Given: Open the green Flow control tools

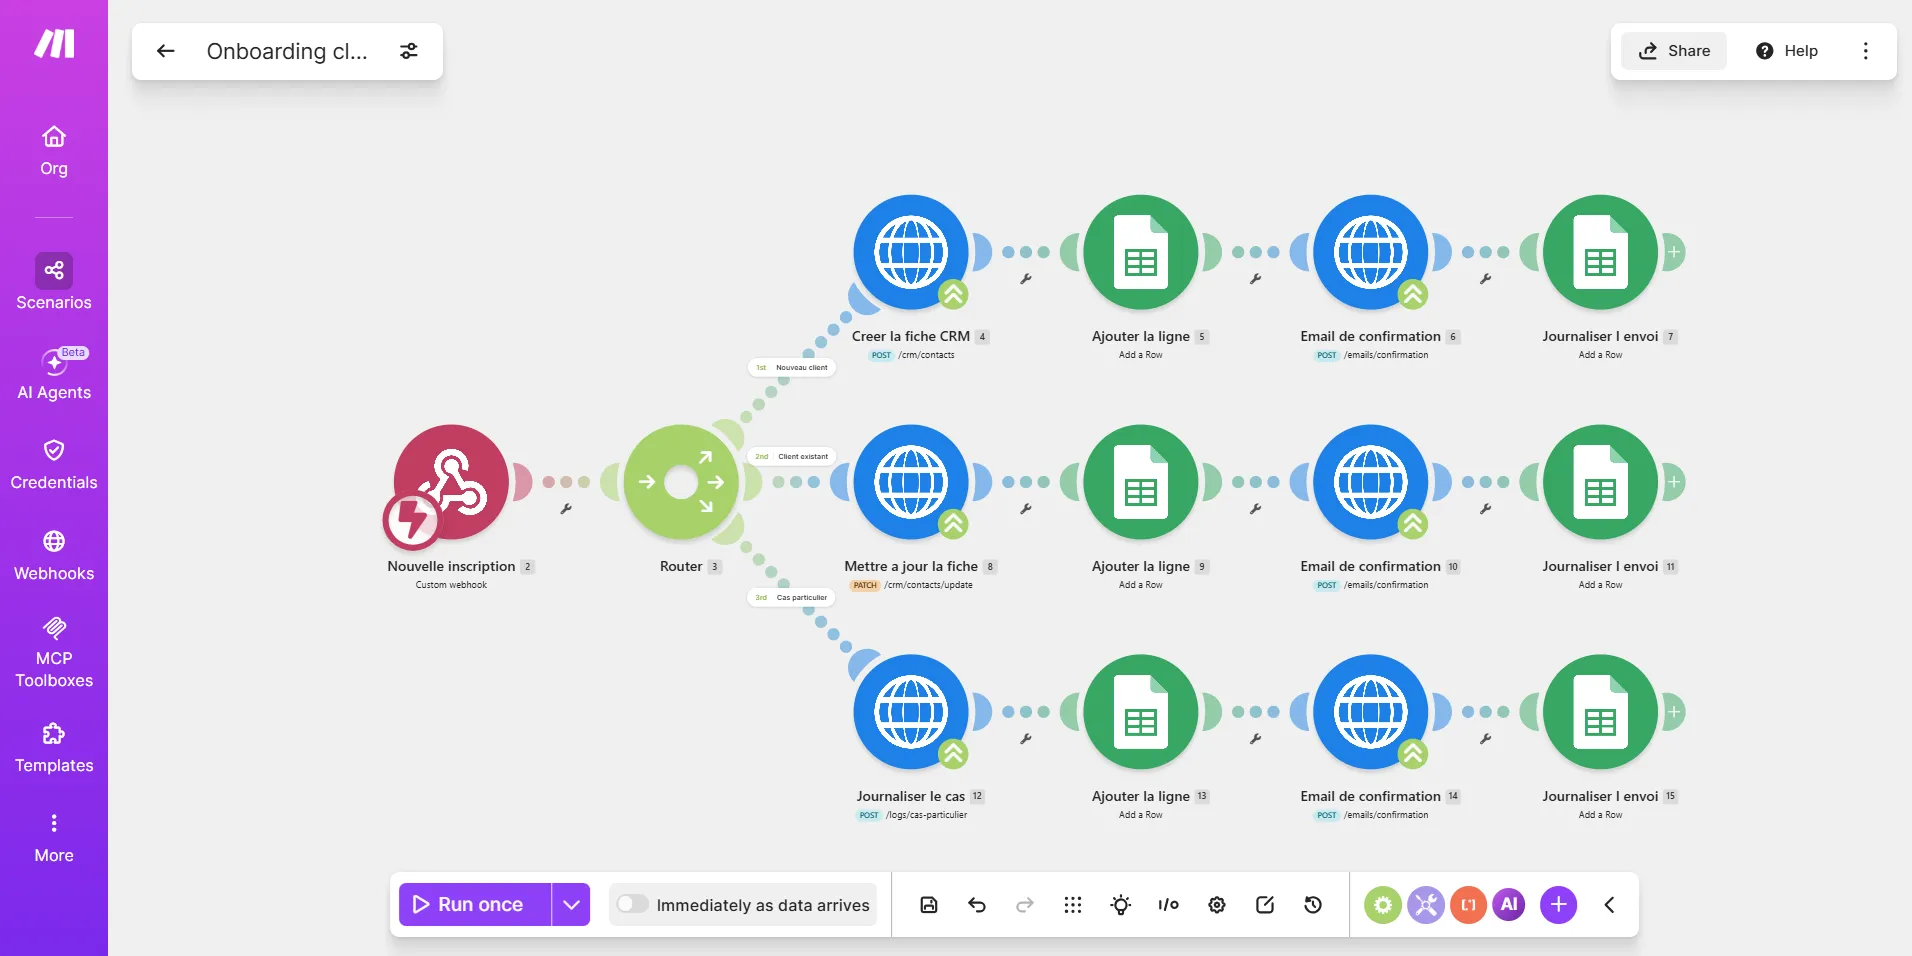Looking at the screenshot, I should coord(1383,905).
